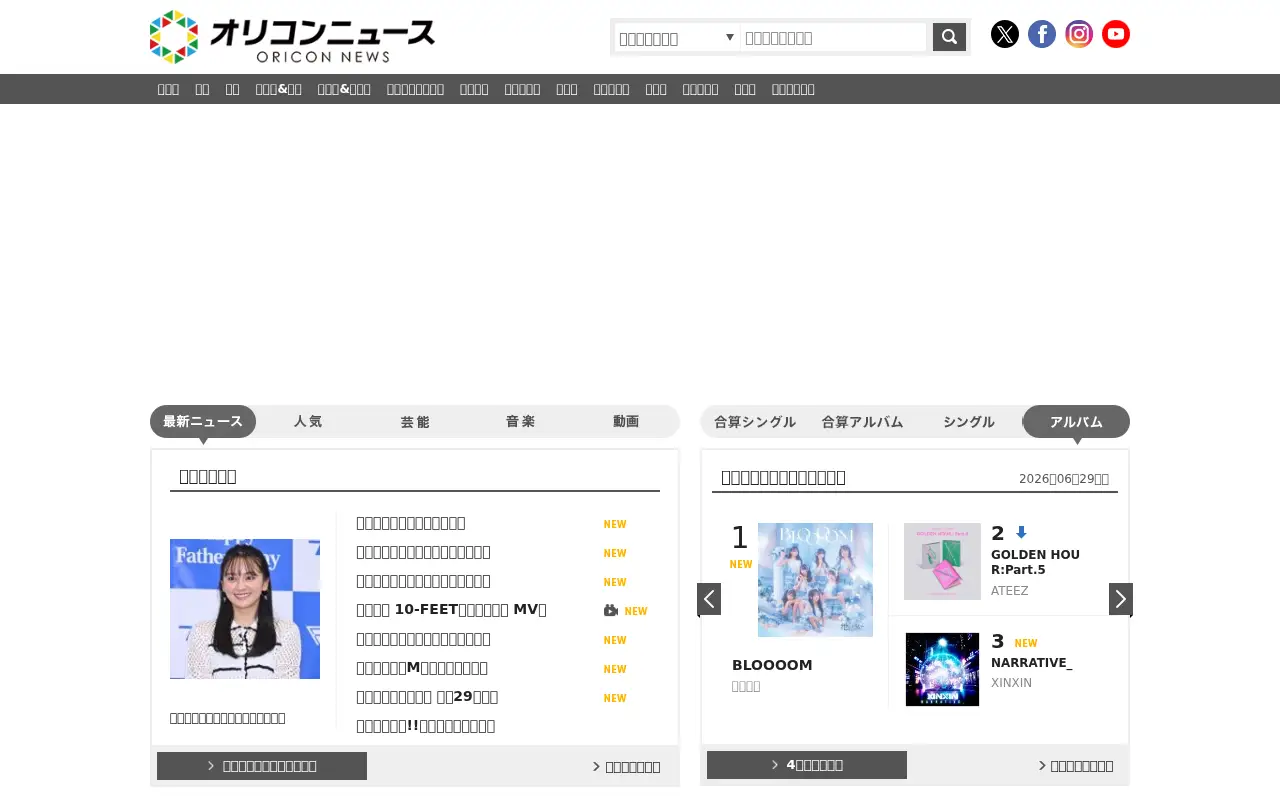Screen dimensions: 1280x800
Task: Open the GOLDEN HOUR:Part.5 album cover
Action: [942, 561]
